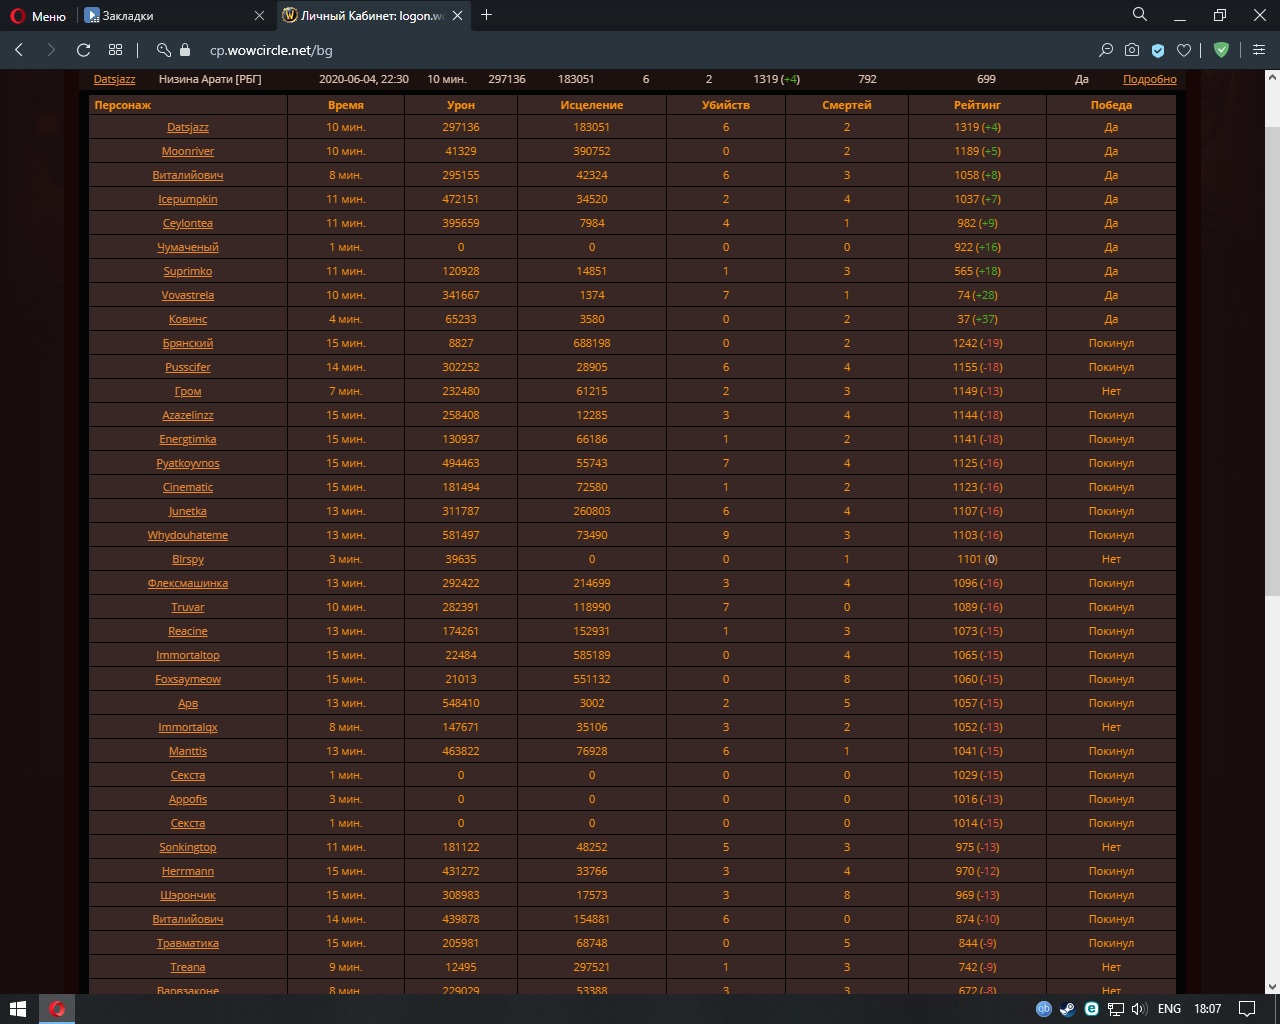Open the Speed Dial grid icon
The image size is (1280, 1024).
tap(116, 50)
